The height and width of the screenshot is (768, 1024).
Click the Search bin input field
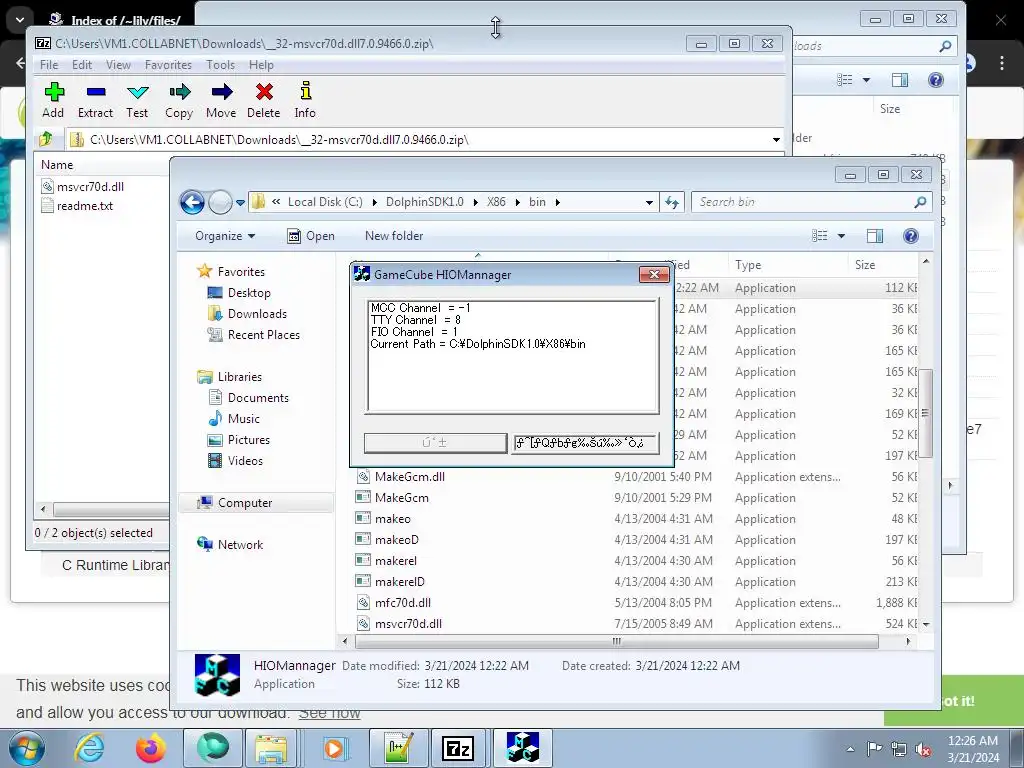coord(811,202)
